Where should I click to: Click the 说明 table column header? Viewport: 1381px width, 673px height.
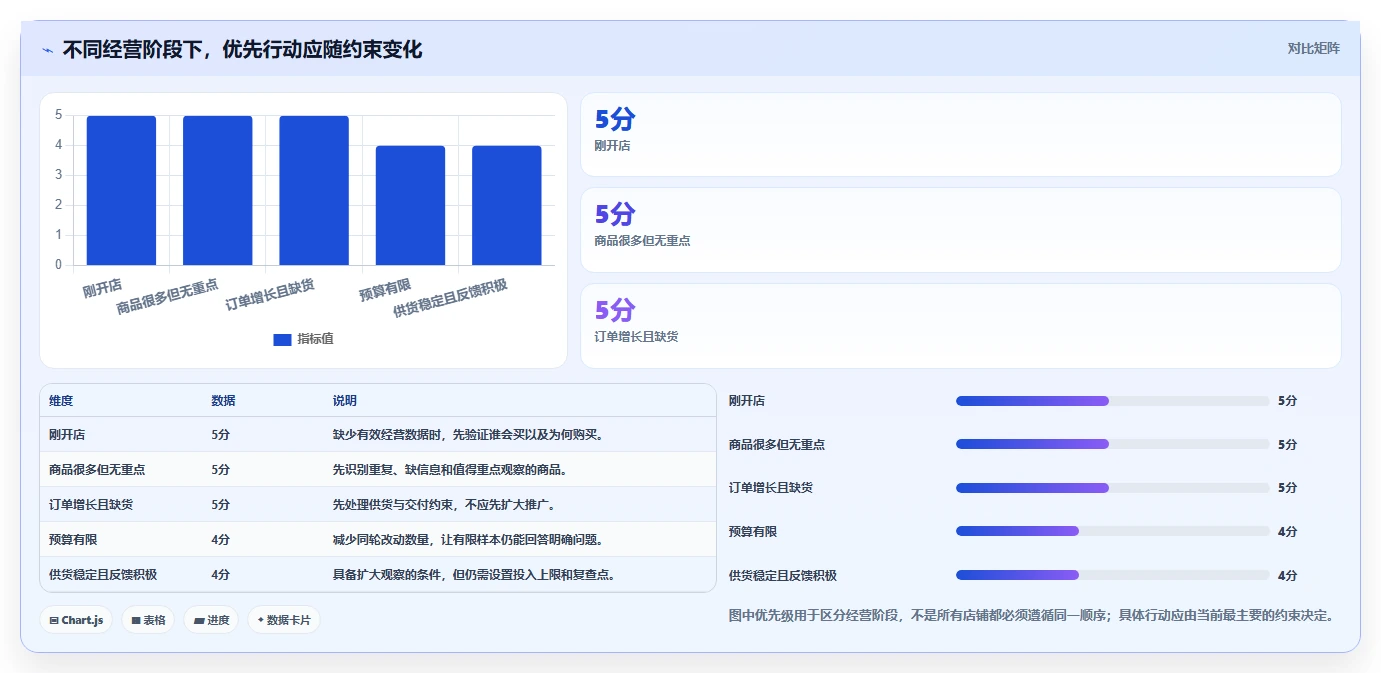pyautogui.click(x=345, y=400)
